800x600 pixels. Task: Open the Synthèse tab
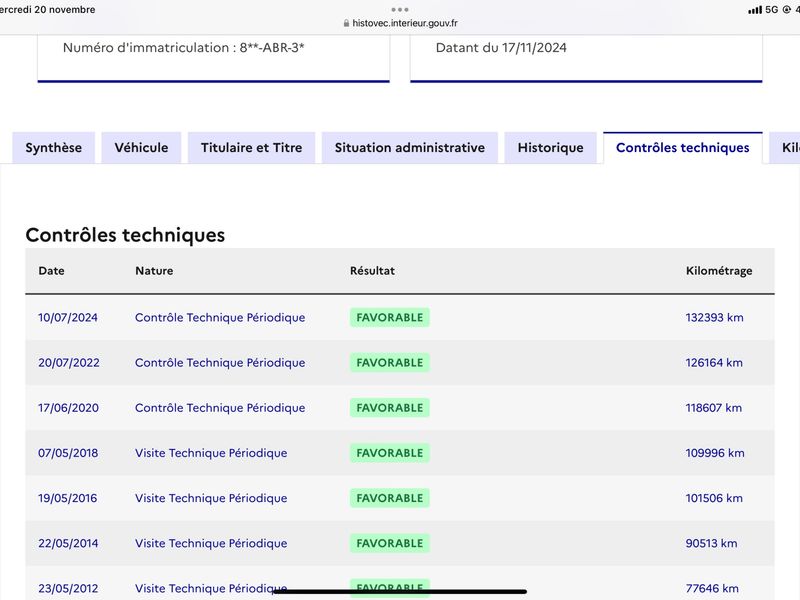pyautogui.click(x=54, y=148)
